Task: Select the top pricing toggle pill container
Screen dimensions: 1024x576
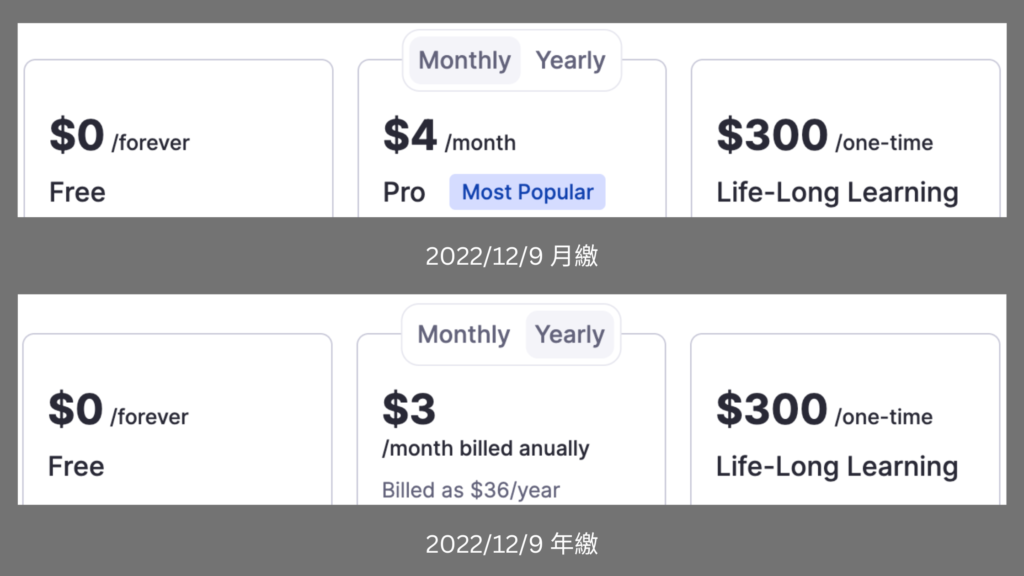Action: click(x=511, y=60)
